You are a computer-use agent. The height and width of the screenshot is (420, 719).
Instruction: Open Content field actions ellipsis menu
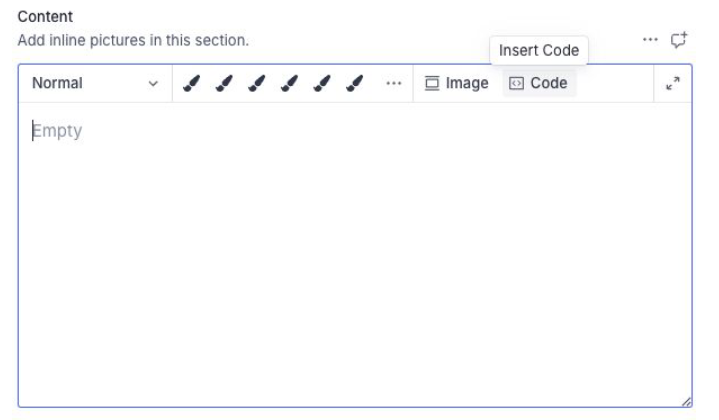(x=651, y=40)
